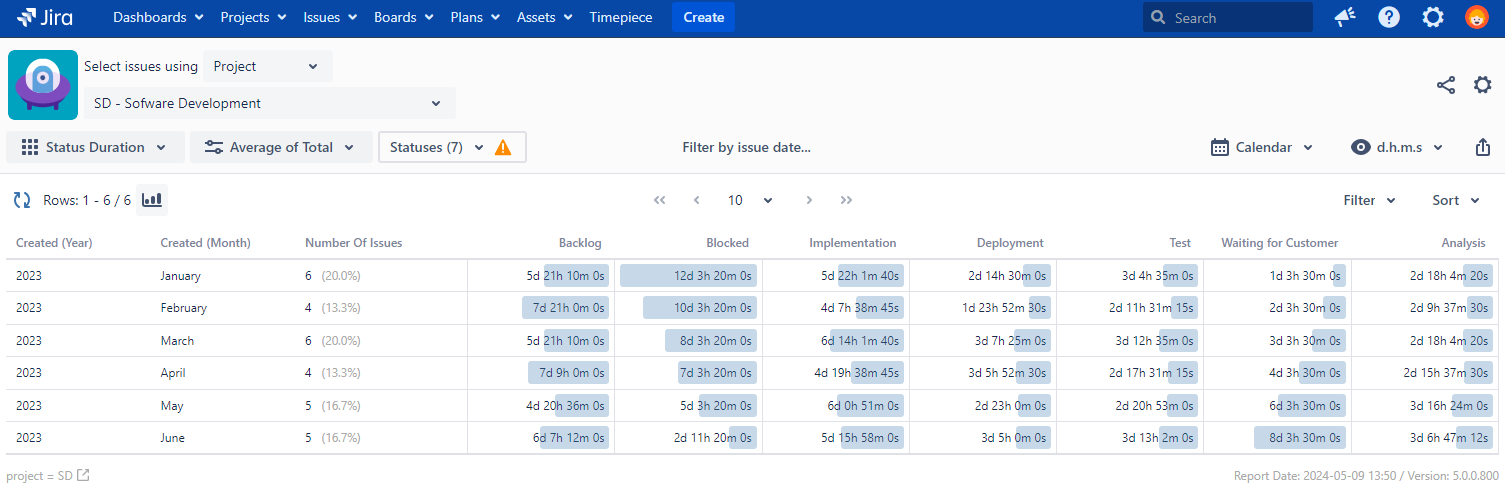Open Jira notifications megaphone icon
1505x490 pixels.
coord(1345,17)
